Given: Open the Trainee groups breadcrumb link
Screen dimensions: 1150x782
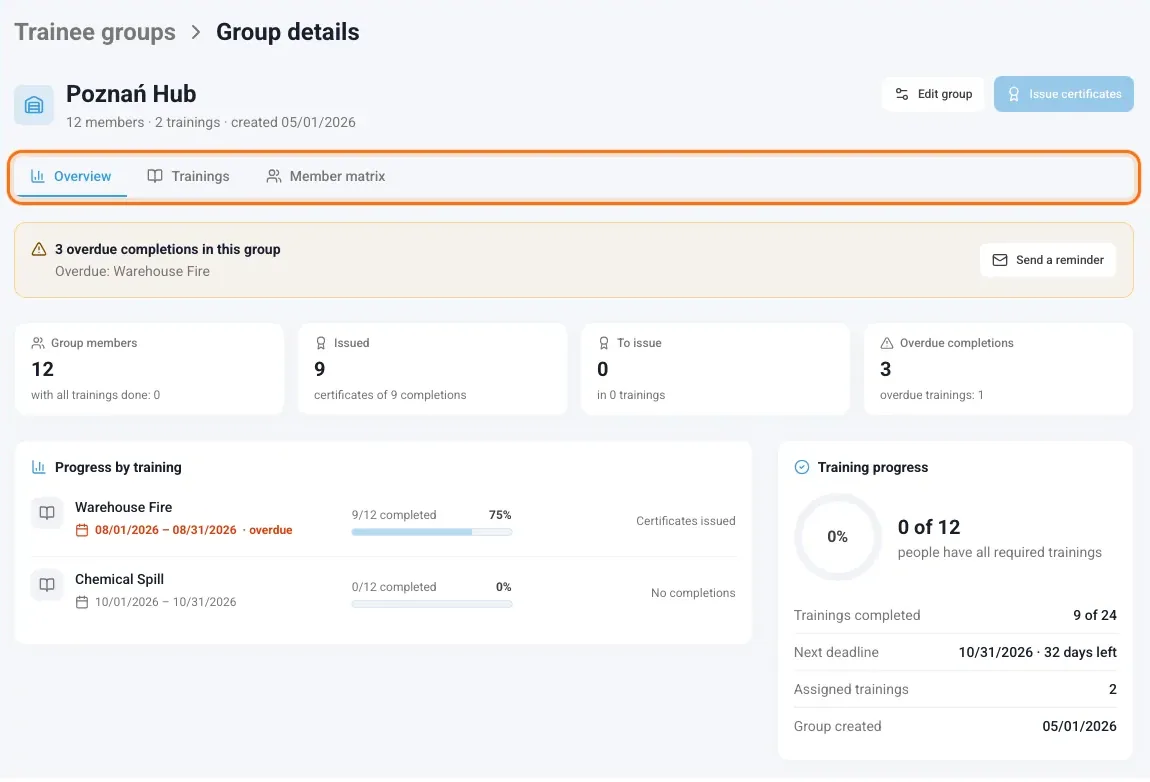Looking at the screenshot, I should [x=95, y=32].
